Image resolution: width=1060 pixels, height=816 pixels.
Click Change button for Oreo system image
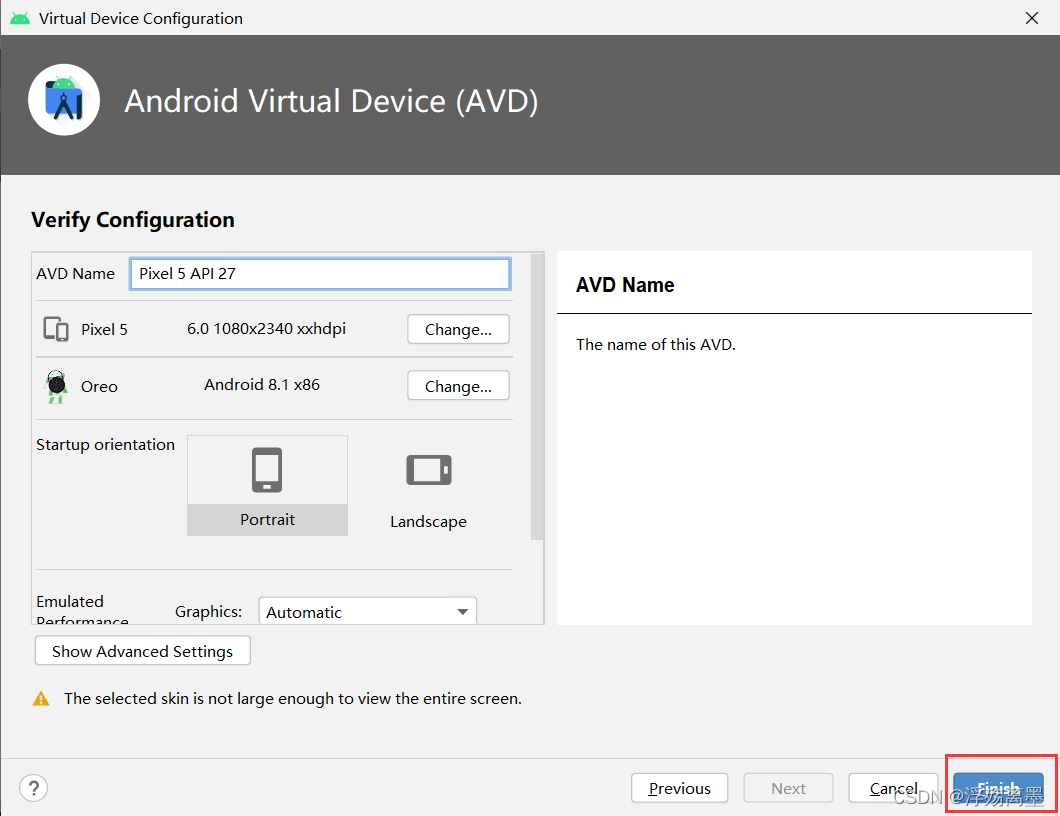458,386
